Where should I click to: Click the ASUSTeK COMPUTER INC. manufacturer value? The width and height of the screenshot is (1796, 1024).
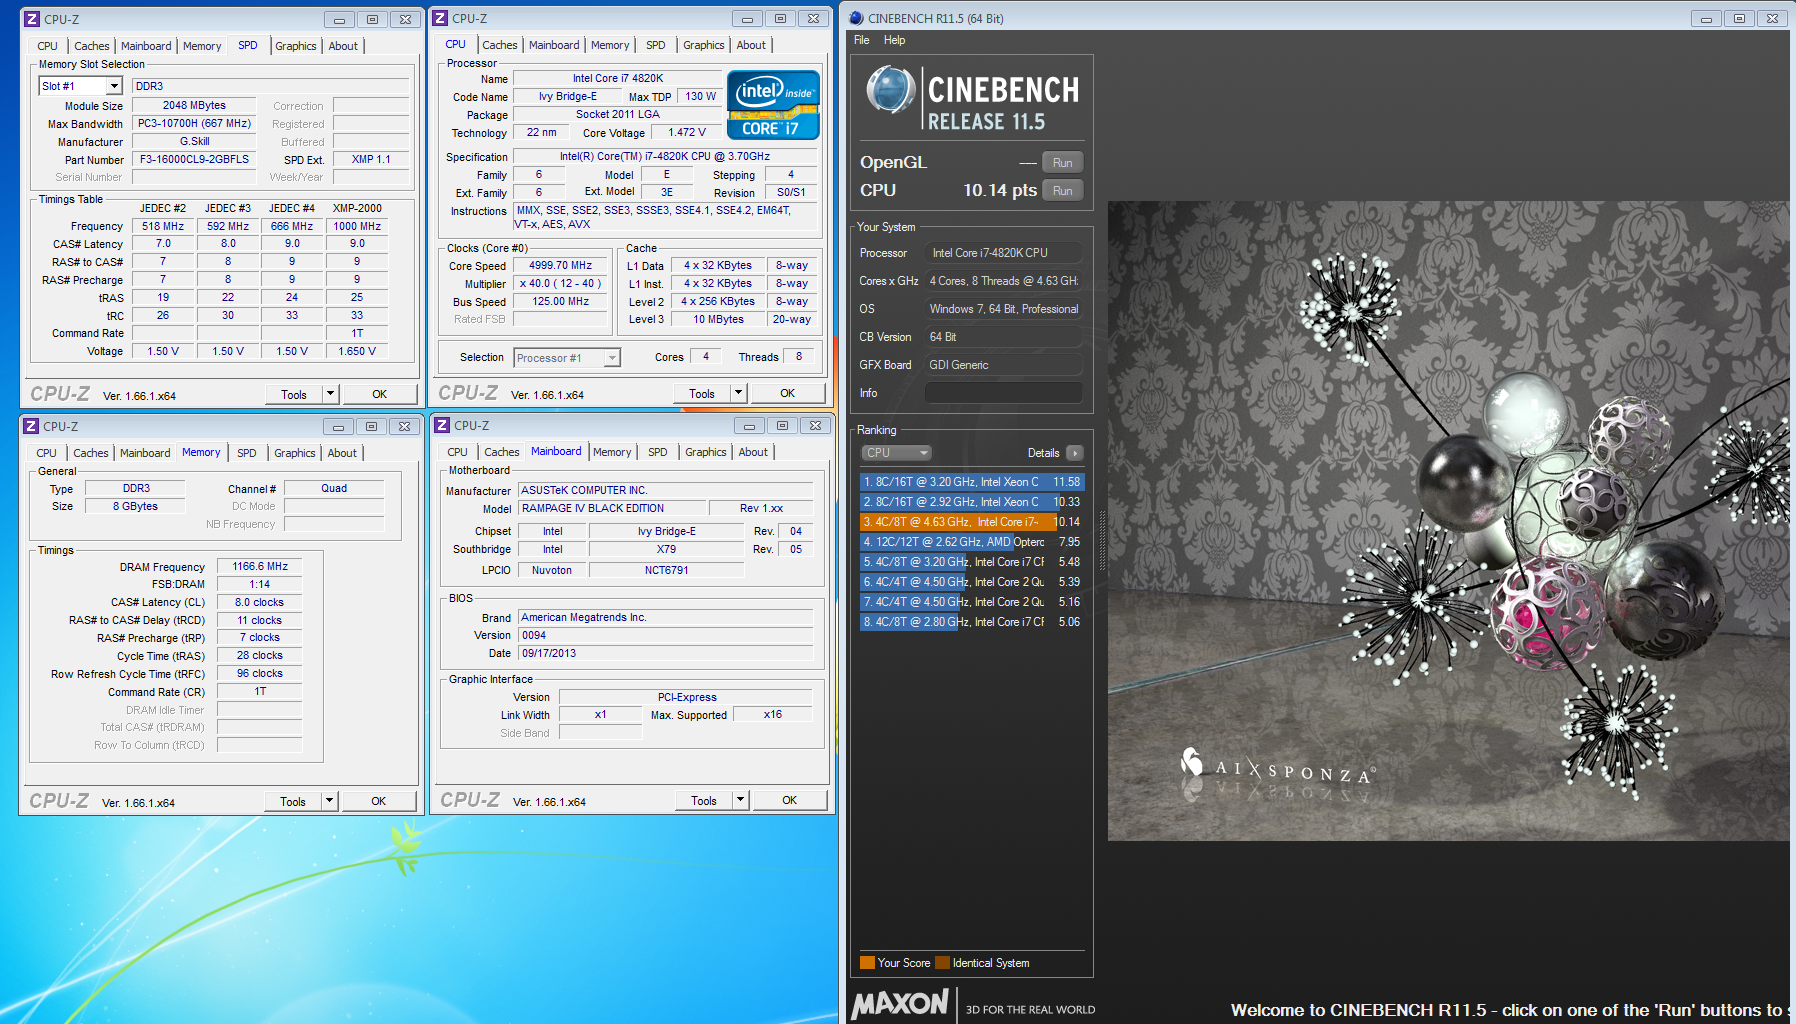tap(665, 490)
